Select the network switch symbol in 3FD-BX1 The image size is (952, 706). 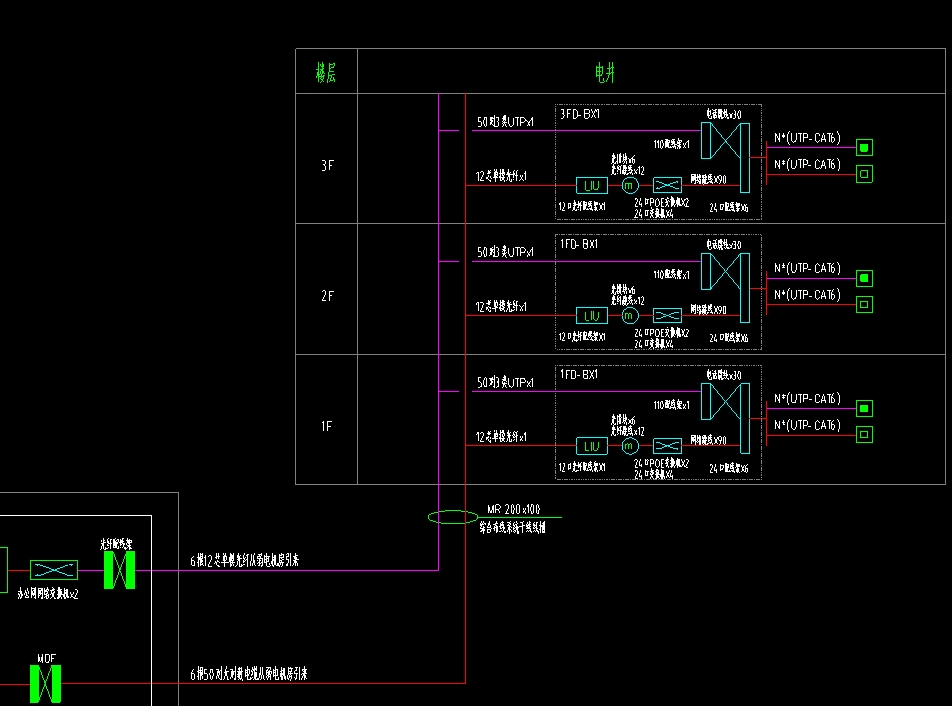tap(667, 185)
